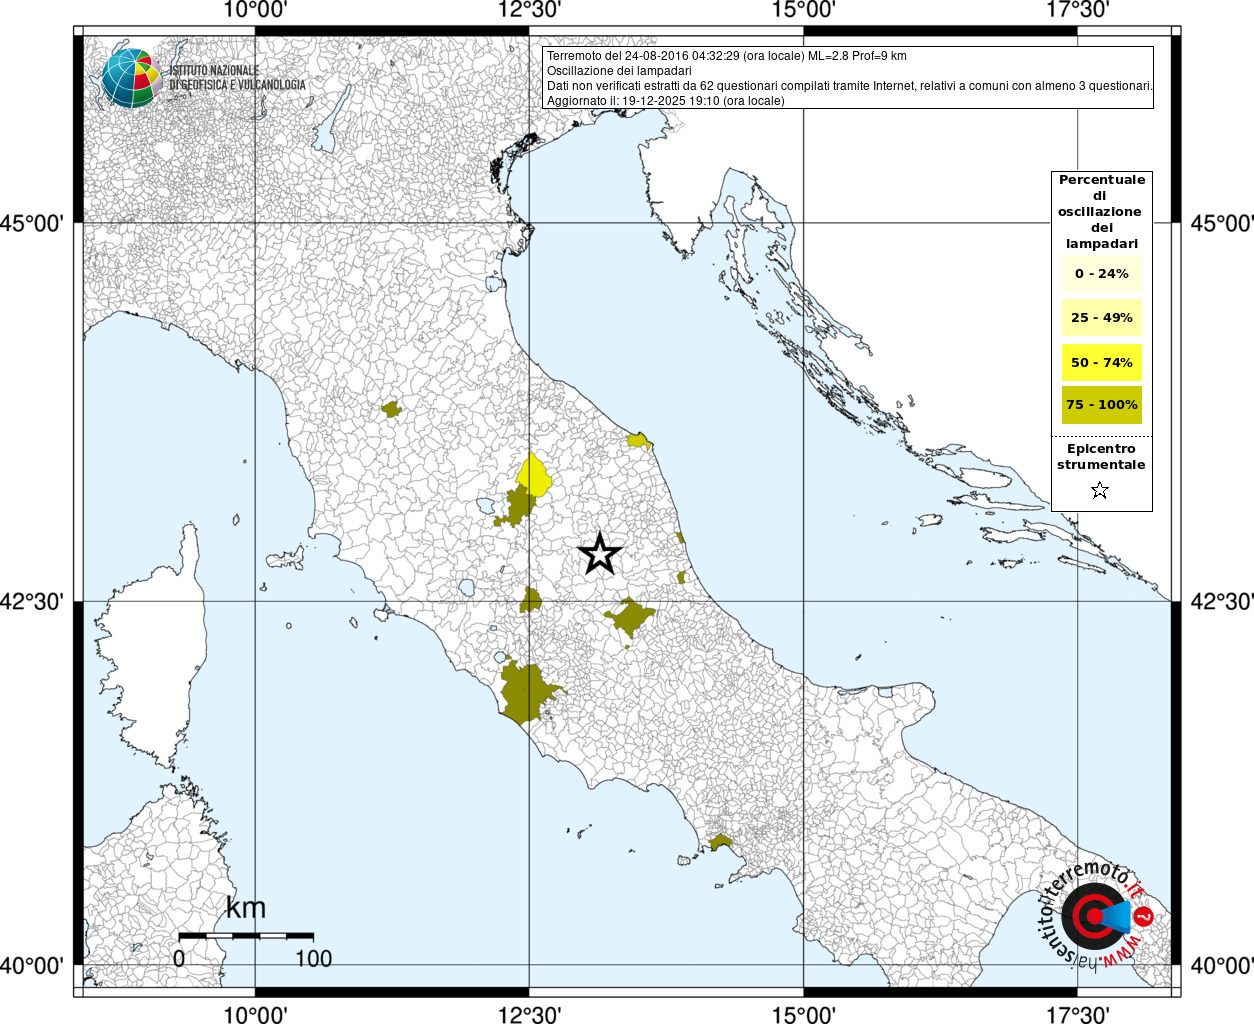Select the 0 - 24% legend swatch
Viewport: 1254px width, 1024px height.
click(x=1101, y=273)
